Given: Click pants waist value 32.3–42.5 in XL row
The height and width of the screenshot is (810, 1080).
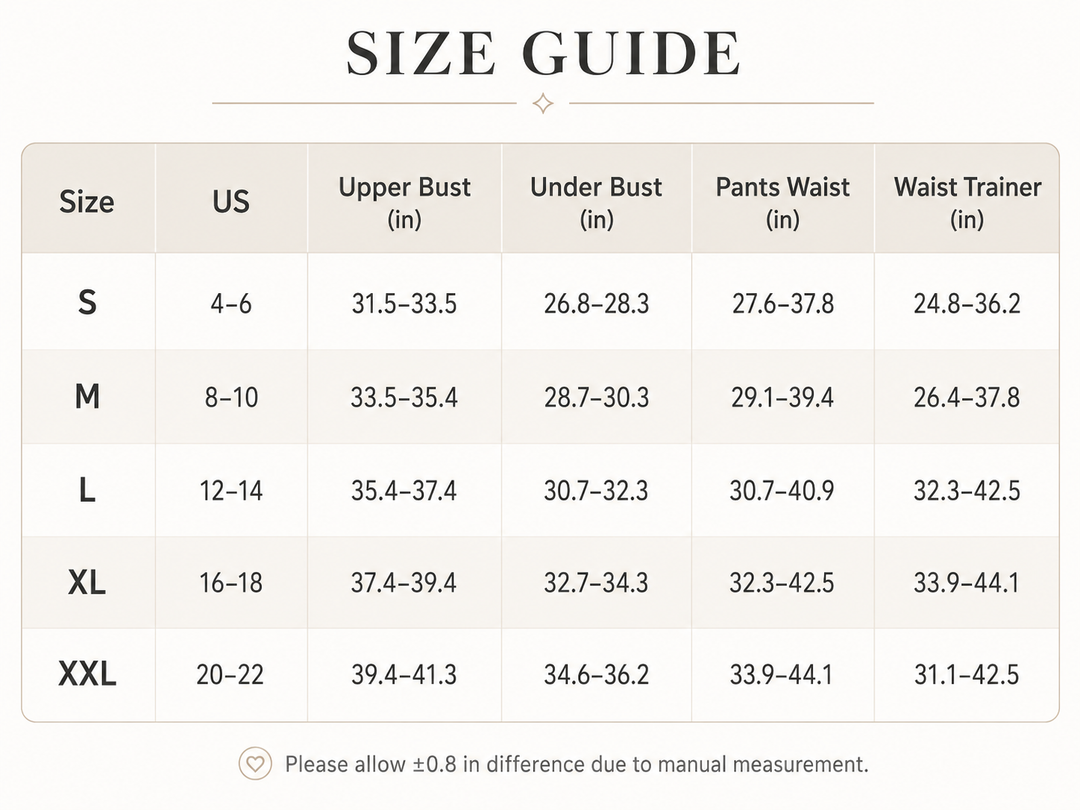Looking at the screenshot, I should coord(782,583).
